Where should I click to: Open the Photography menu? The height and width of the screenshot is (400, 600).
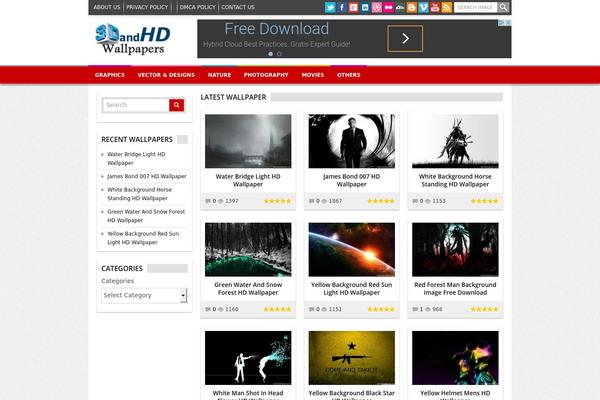[266, 75]
